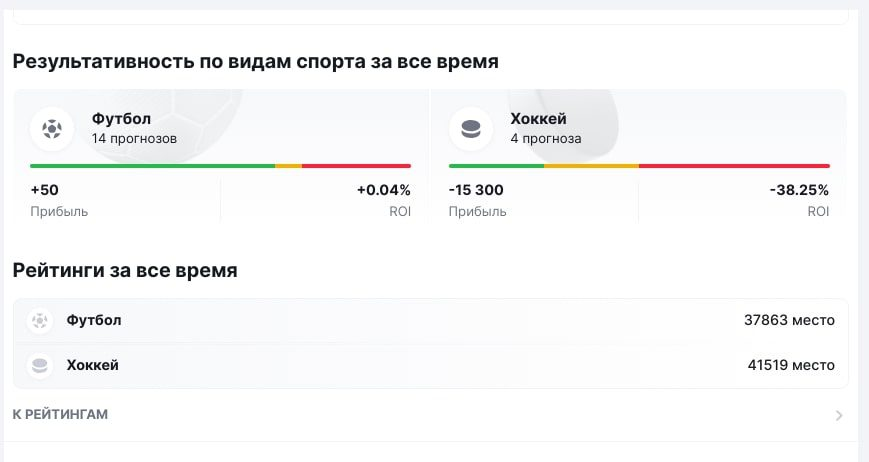Click the chevron arrow beside К РЕЙТИНГАМ
The width and height of the screenshot is (869, 462).
click(x=838, y=415)
